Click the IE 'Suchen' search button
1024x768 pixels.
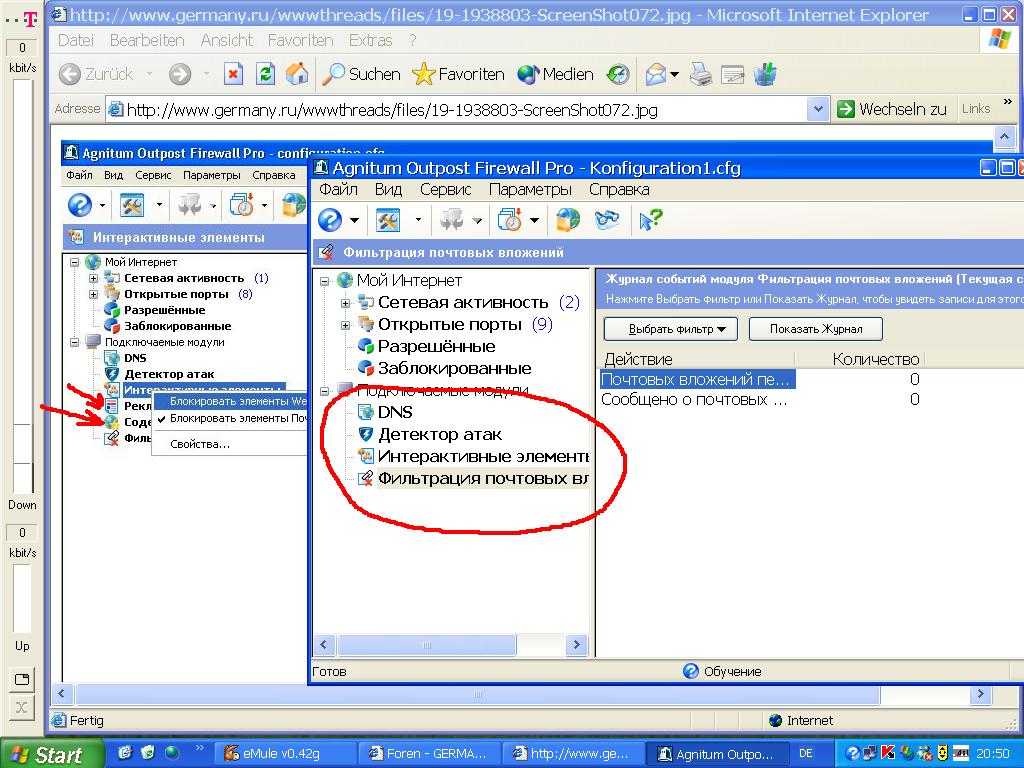tap(361, 74)
